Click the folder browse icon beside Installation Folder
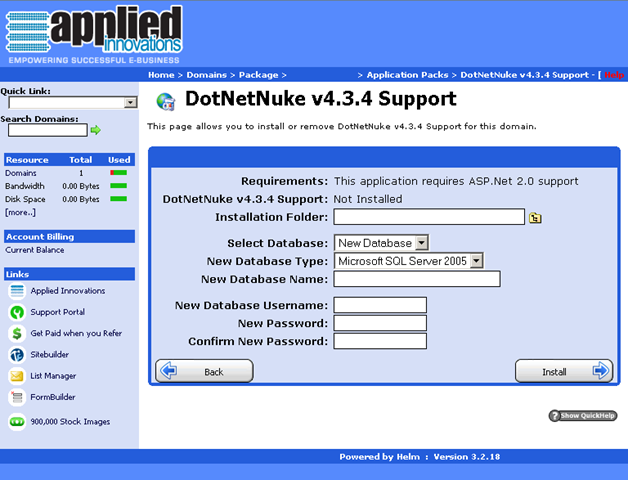Viewport: 628px width, 480px height. pyautogui.click(x=536, y=218)
